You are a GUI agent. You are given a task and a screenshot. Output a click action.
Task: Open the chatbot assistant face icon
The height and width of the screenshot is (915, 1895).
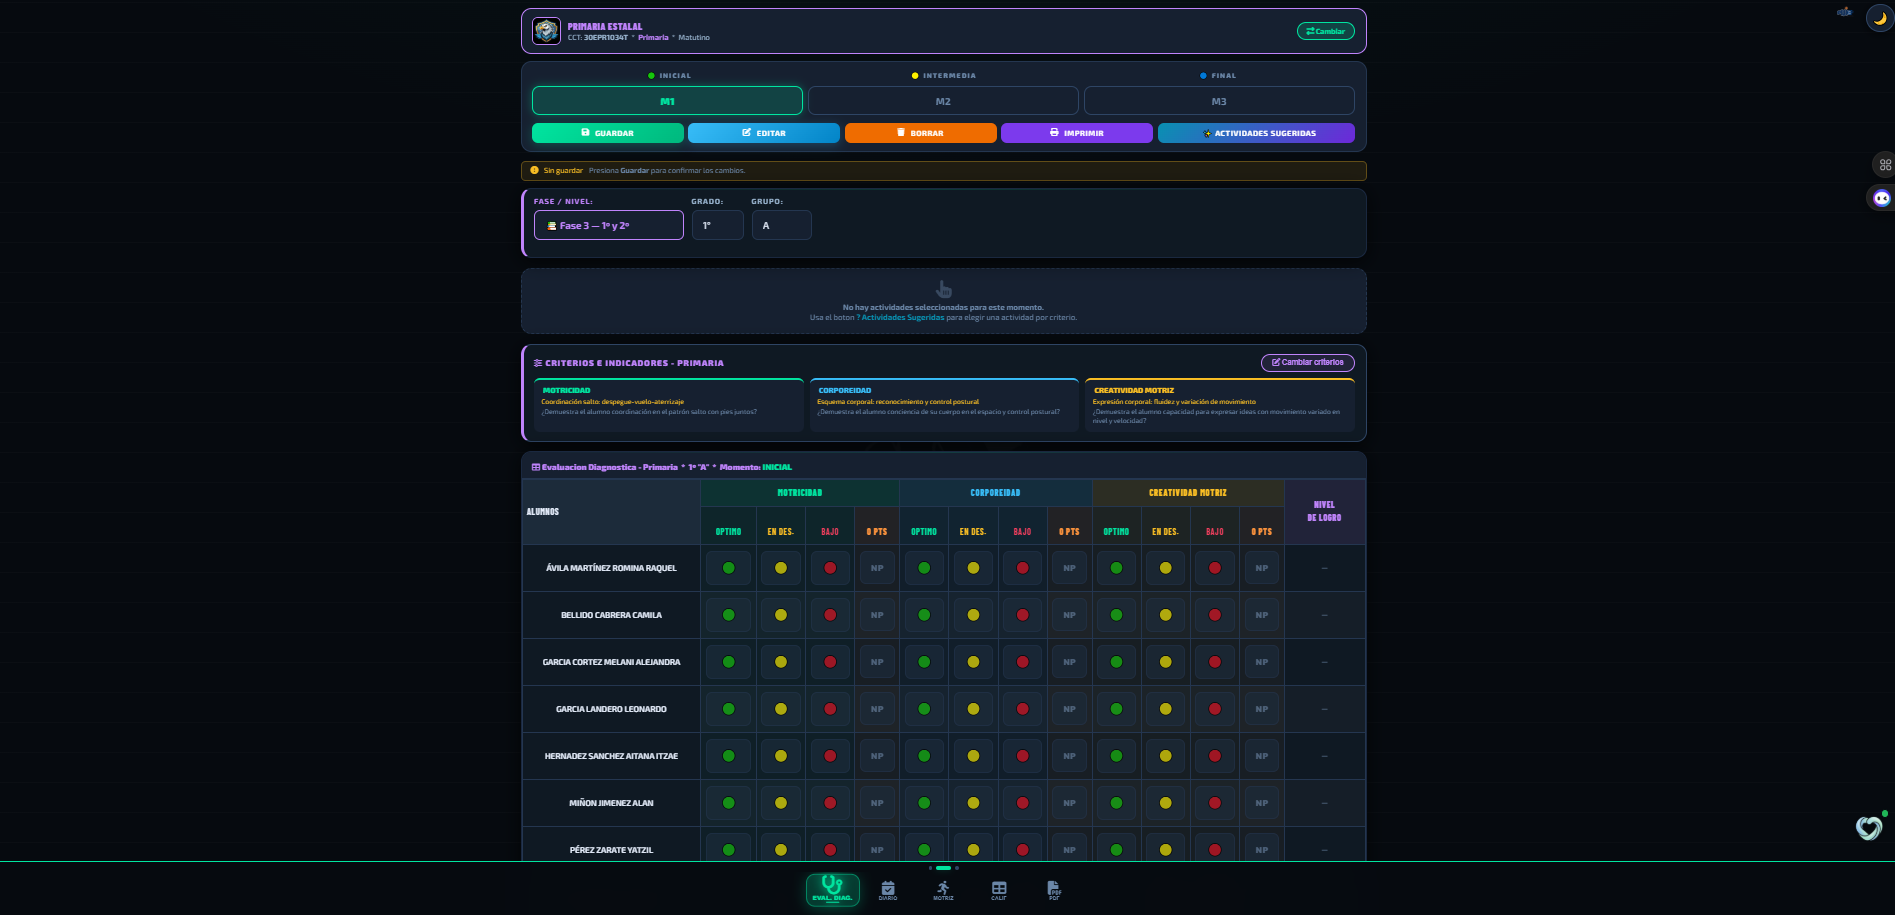tap(1881, 198)
